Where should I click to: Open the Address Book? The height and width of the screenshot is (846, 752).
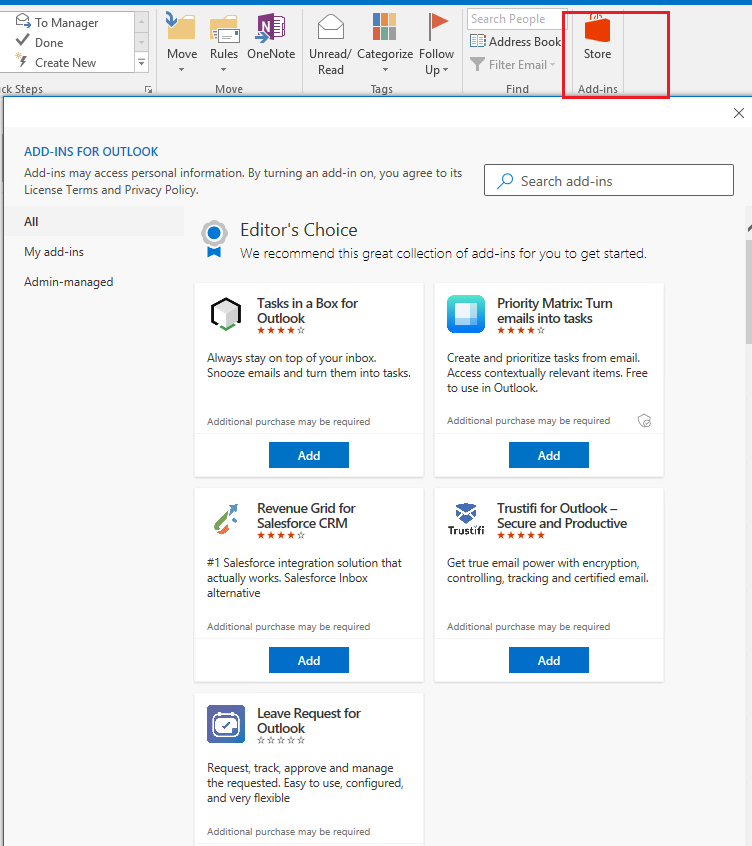pyautogui.click(x=515, y=42)
